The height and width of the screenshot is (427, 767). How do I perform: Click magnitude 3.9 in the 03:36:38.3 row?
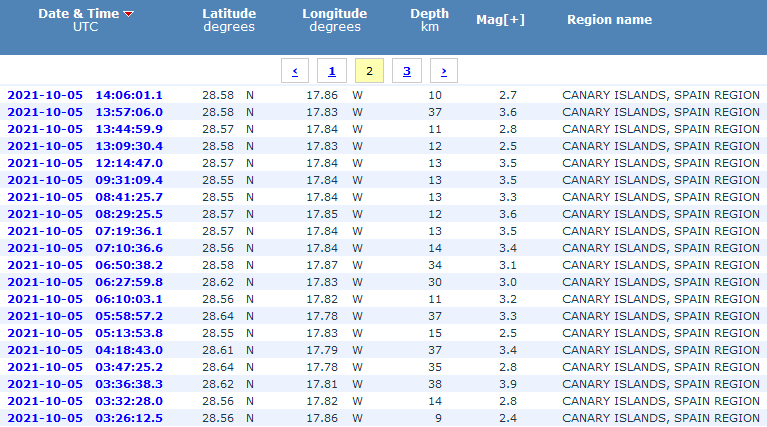tap(508, 384)
